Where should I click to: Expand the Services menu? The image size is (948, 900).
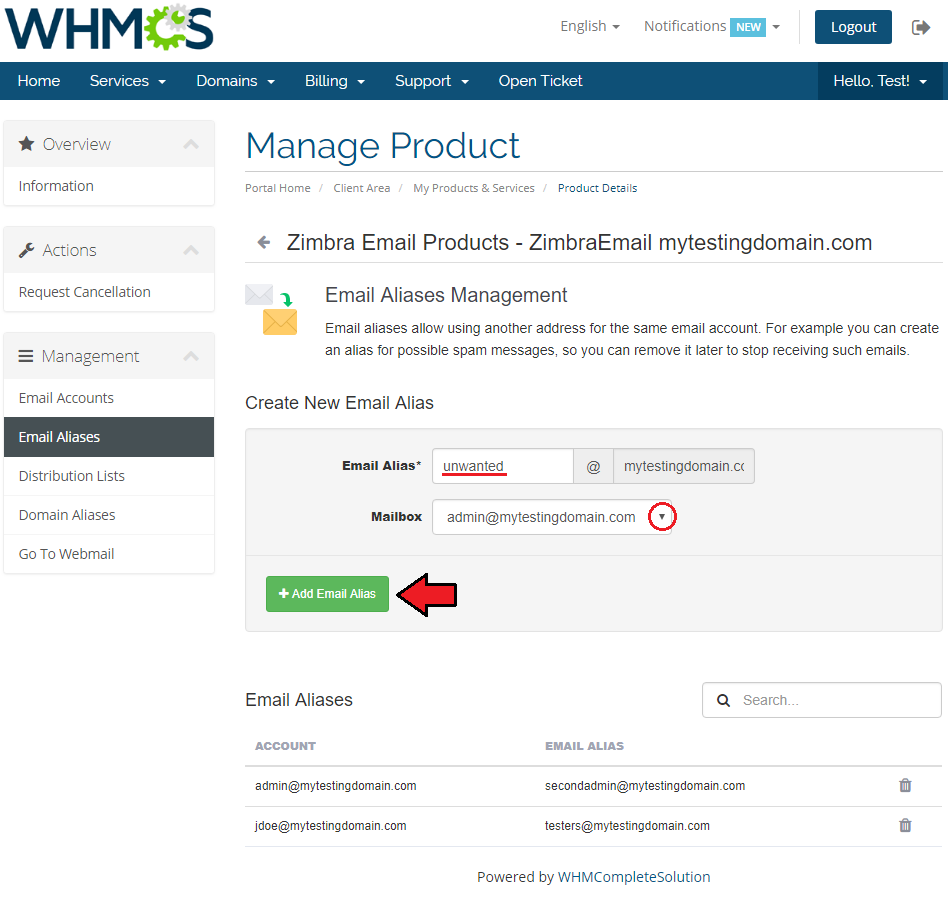click(128, 81)
